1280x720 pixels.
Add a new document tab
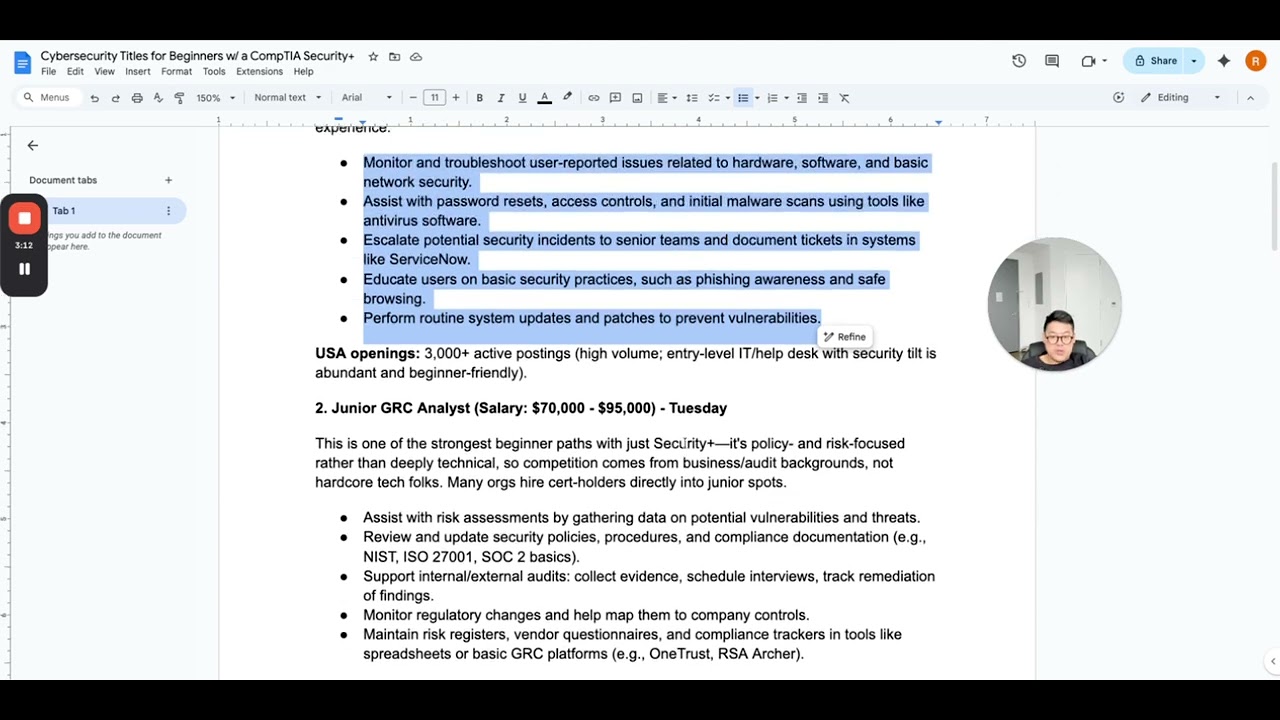[168, 180]
